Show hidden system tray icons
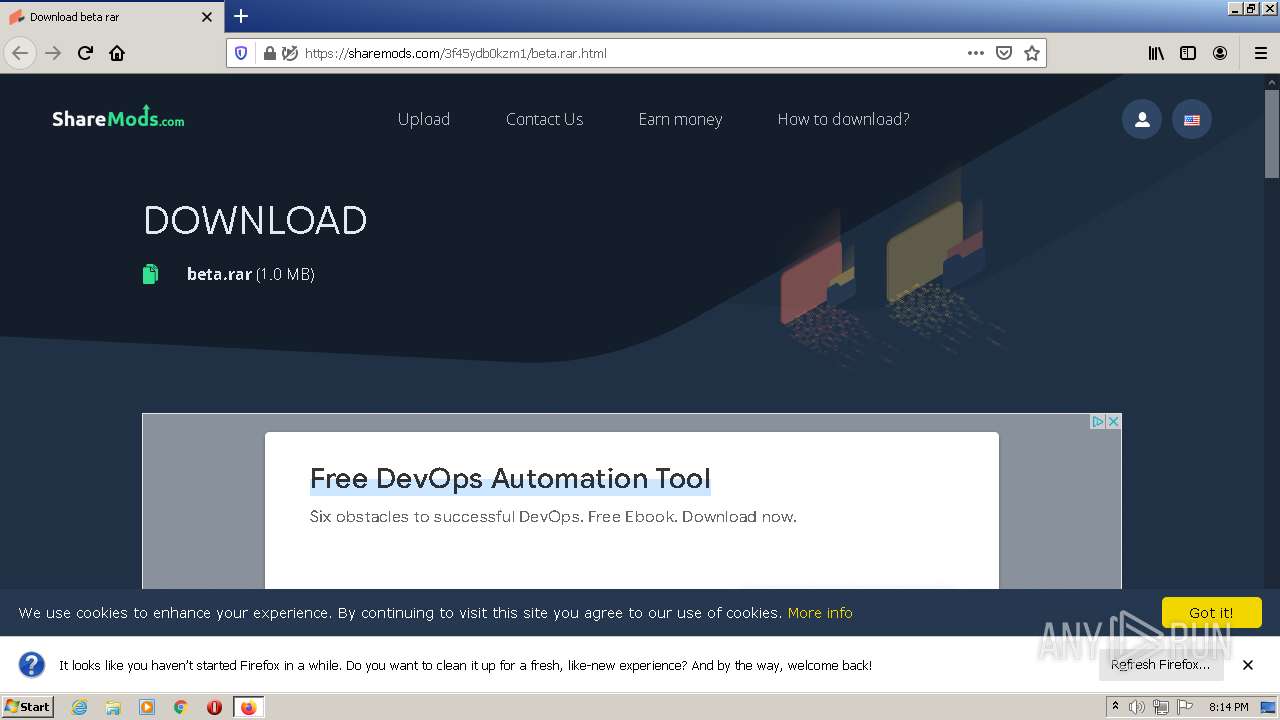This screenshot has width=1280, height=720. tap(1115, 707)
